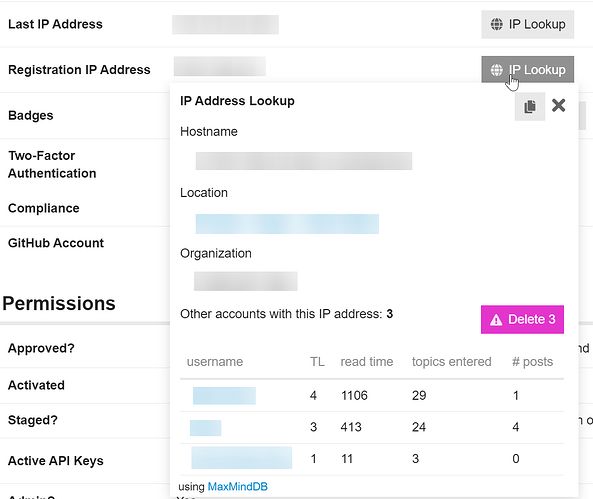Click the 'Staged?' row label
The width and height of the screenshot is (593, 499).
33,420
